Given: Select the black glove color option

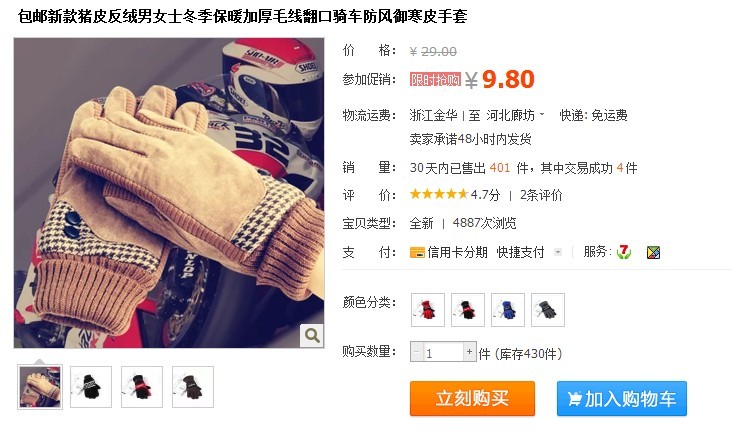Looking at the screenshot, I should 468,310.
